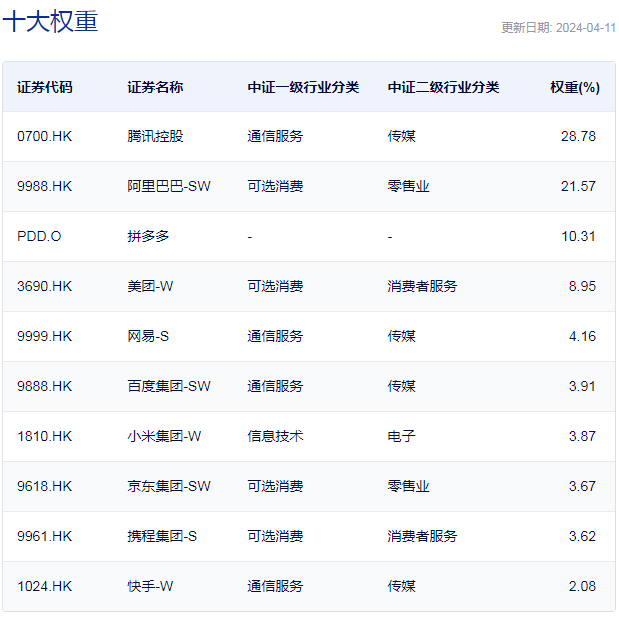Image resolution: width=619 pixels, height=619 pixels.
Task: Select security code 1810.HK
Action: click(45, 436)
